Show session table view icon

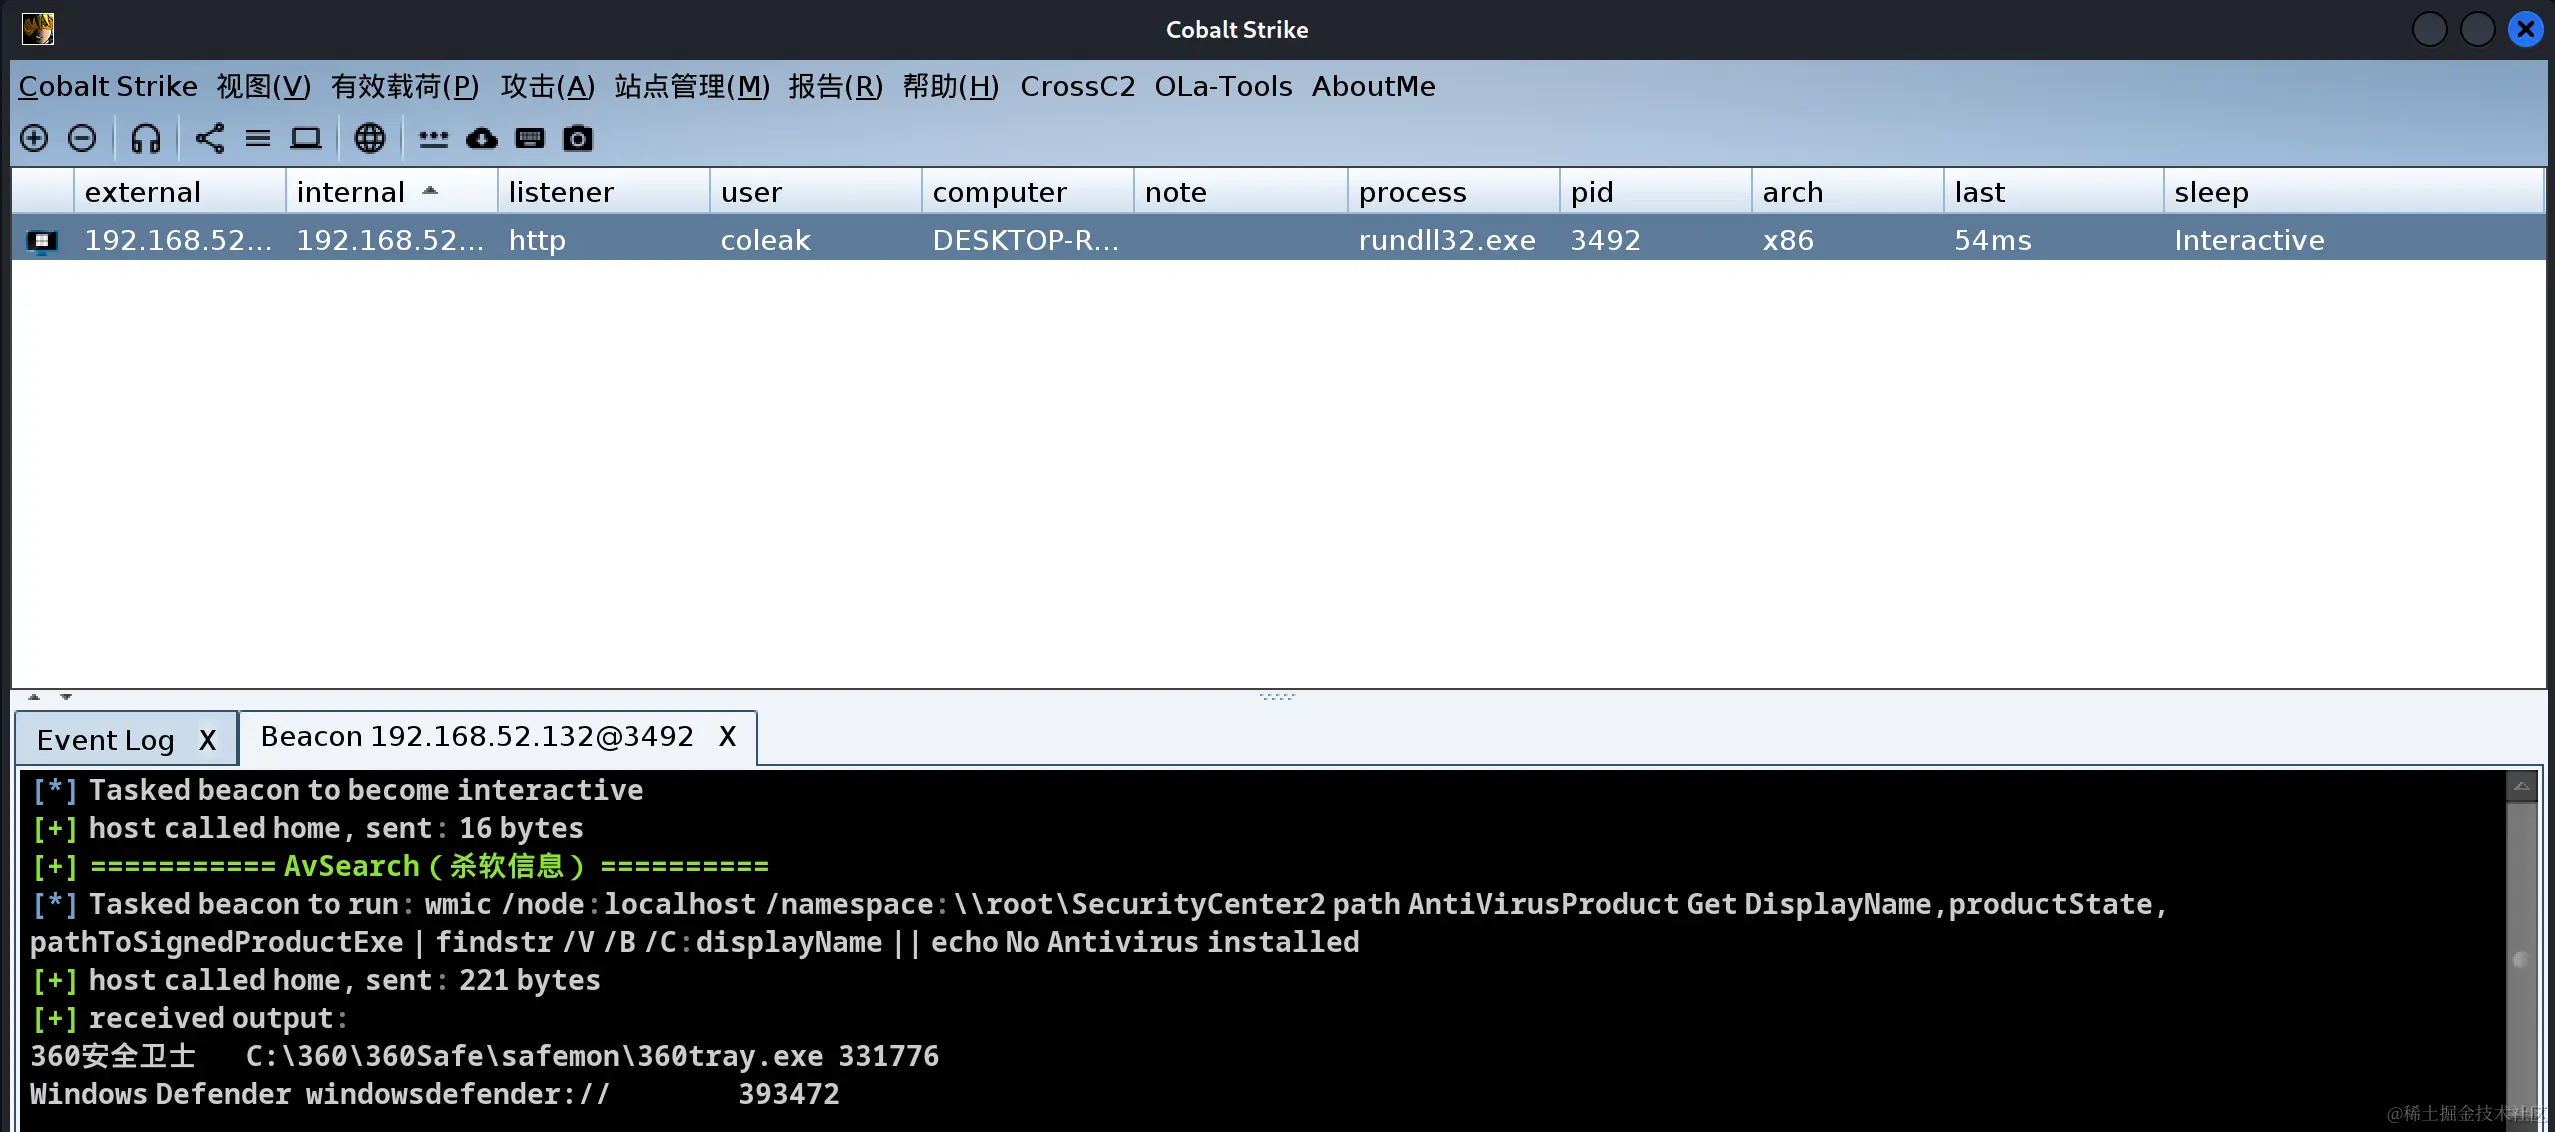click(x=258, y=138)
